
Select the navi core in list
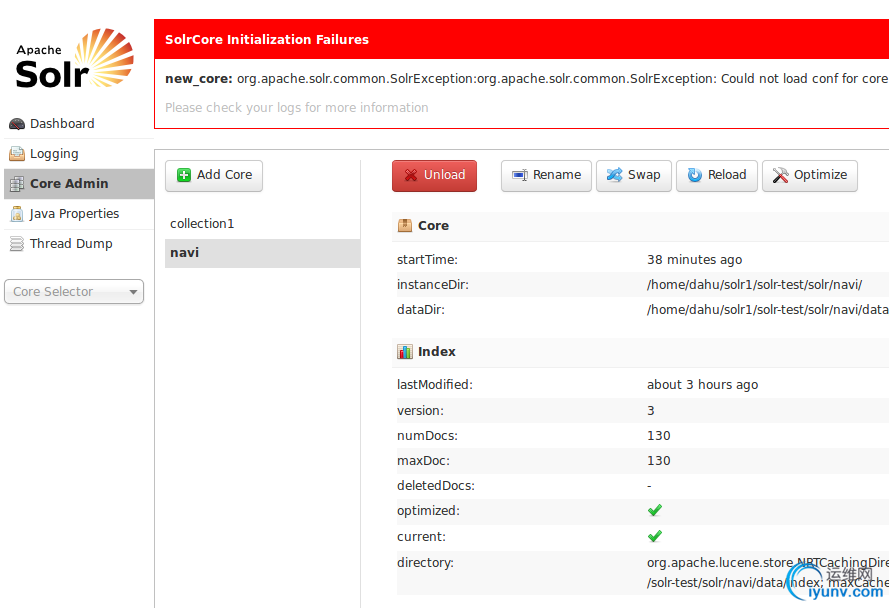coord(263,253)
